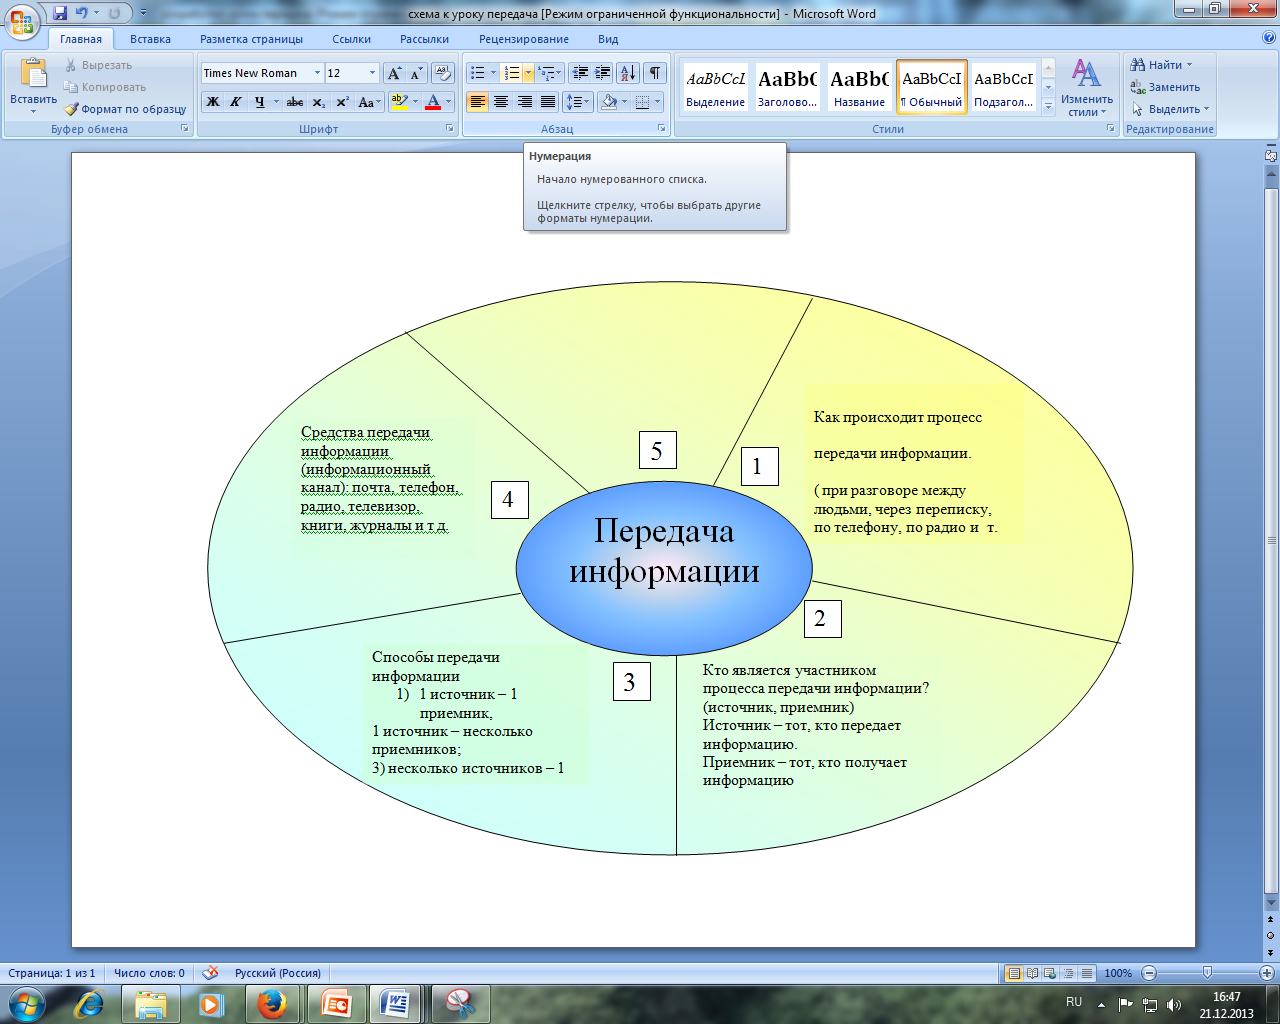Open the Найти (Find) dropdown arrow
Screen dimensions: 1280x1024
(x=1189, y=65)
